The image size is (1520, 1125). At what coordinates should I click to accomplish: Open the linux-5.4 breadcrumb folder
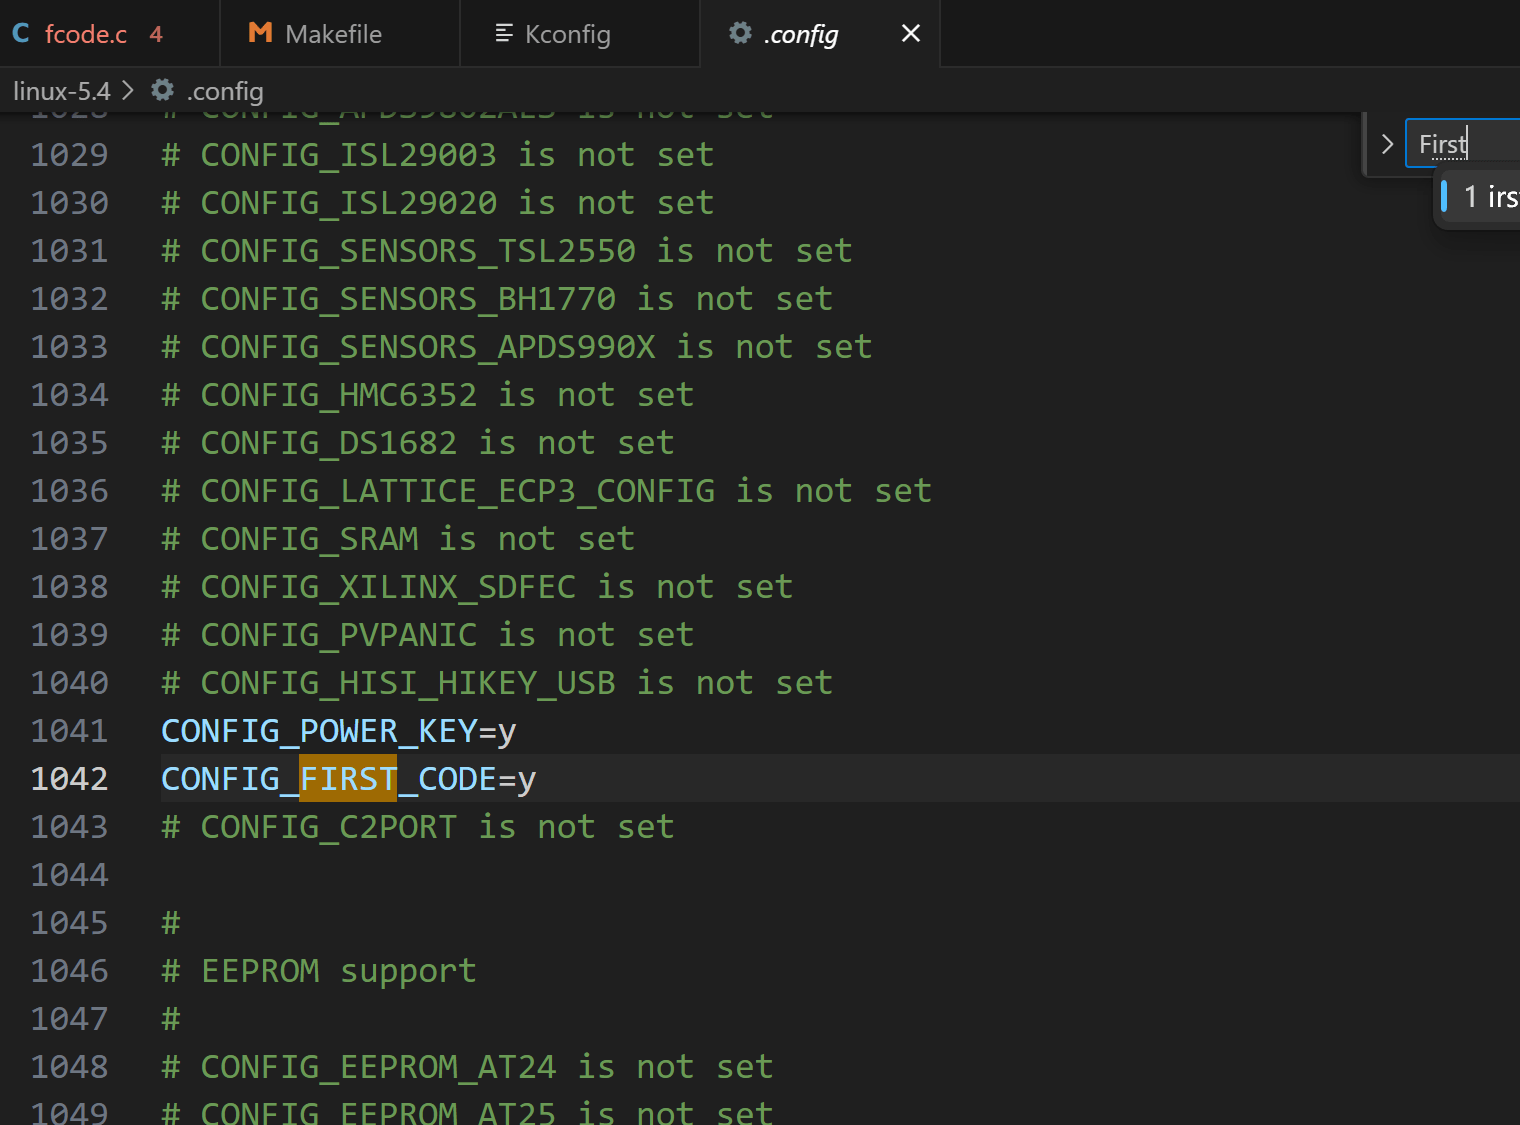(x=61, y=91)
